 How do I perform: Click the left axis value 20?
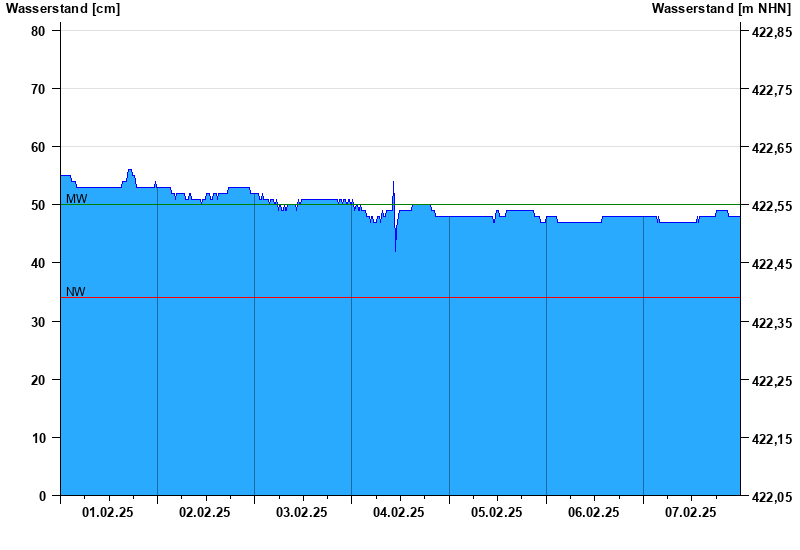(38, 380)
